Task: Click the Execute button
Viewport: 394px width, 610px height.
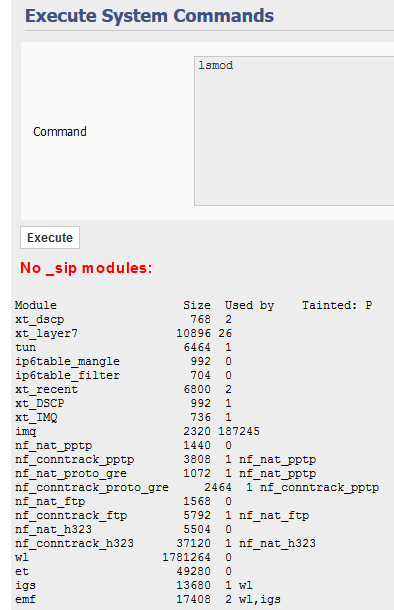Action: click(50, 237)
